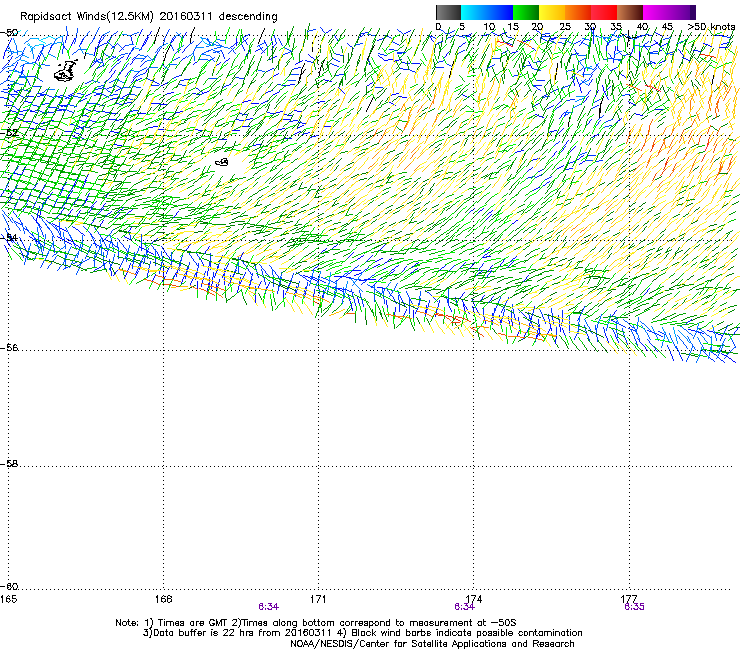Viewport: 740px width, 650px height.
Task: Click the latitude label '-54'
Action: (9, 237)
